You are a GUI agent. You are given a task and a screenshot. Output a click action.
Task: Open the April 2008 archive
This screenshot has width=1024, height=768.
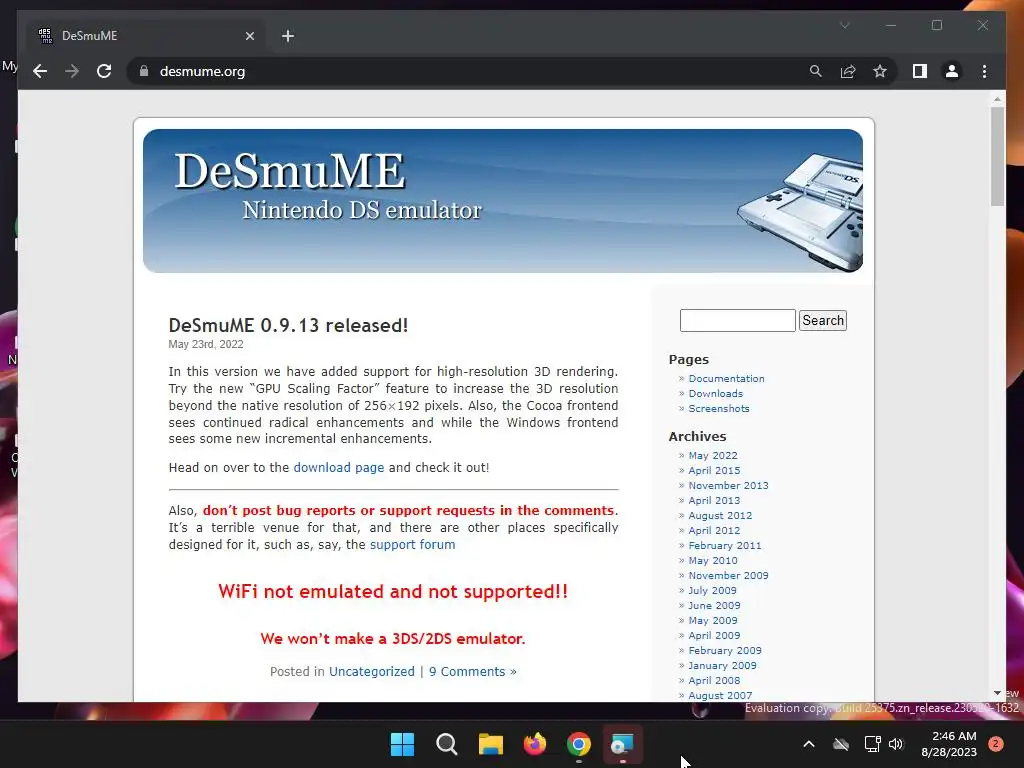(x=714, y=680)
